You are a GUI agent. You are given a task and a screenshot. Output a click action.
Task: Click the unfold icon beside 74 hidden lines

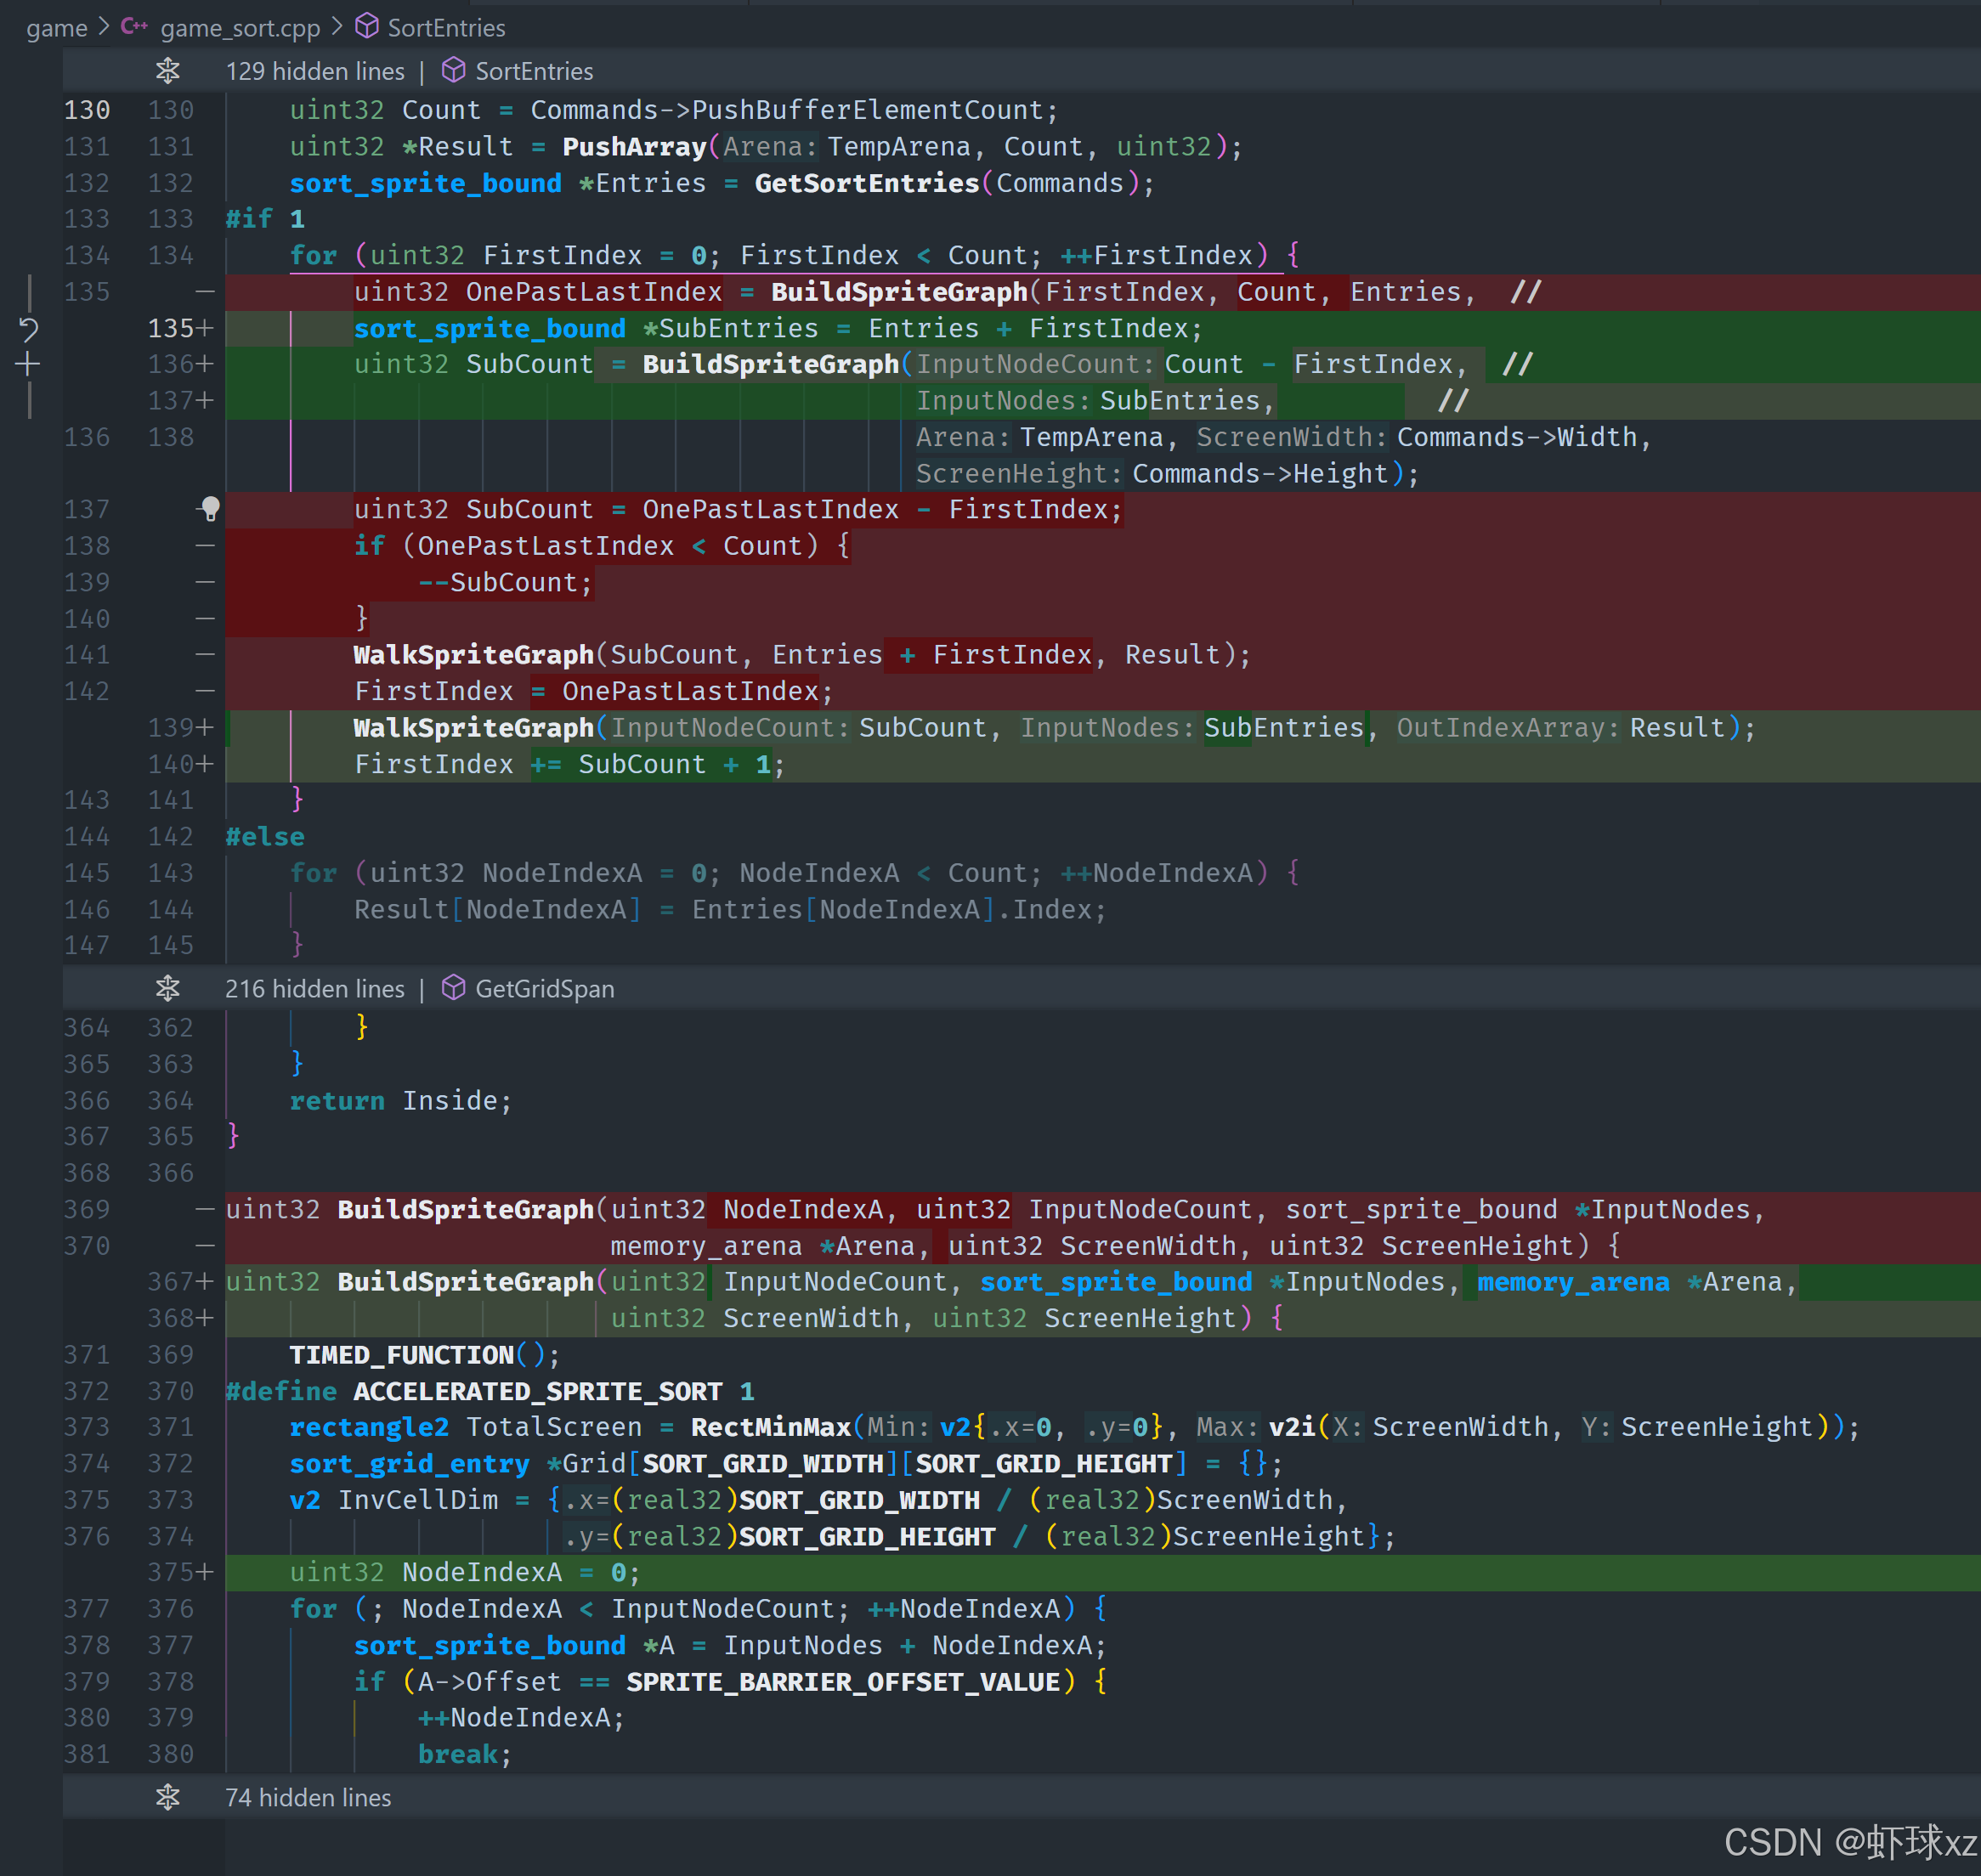[168, 1797]
